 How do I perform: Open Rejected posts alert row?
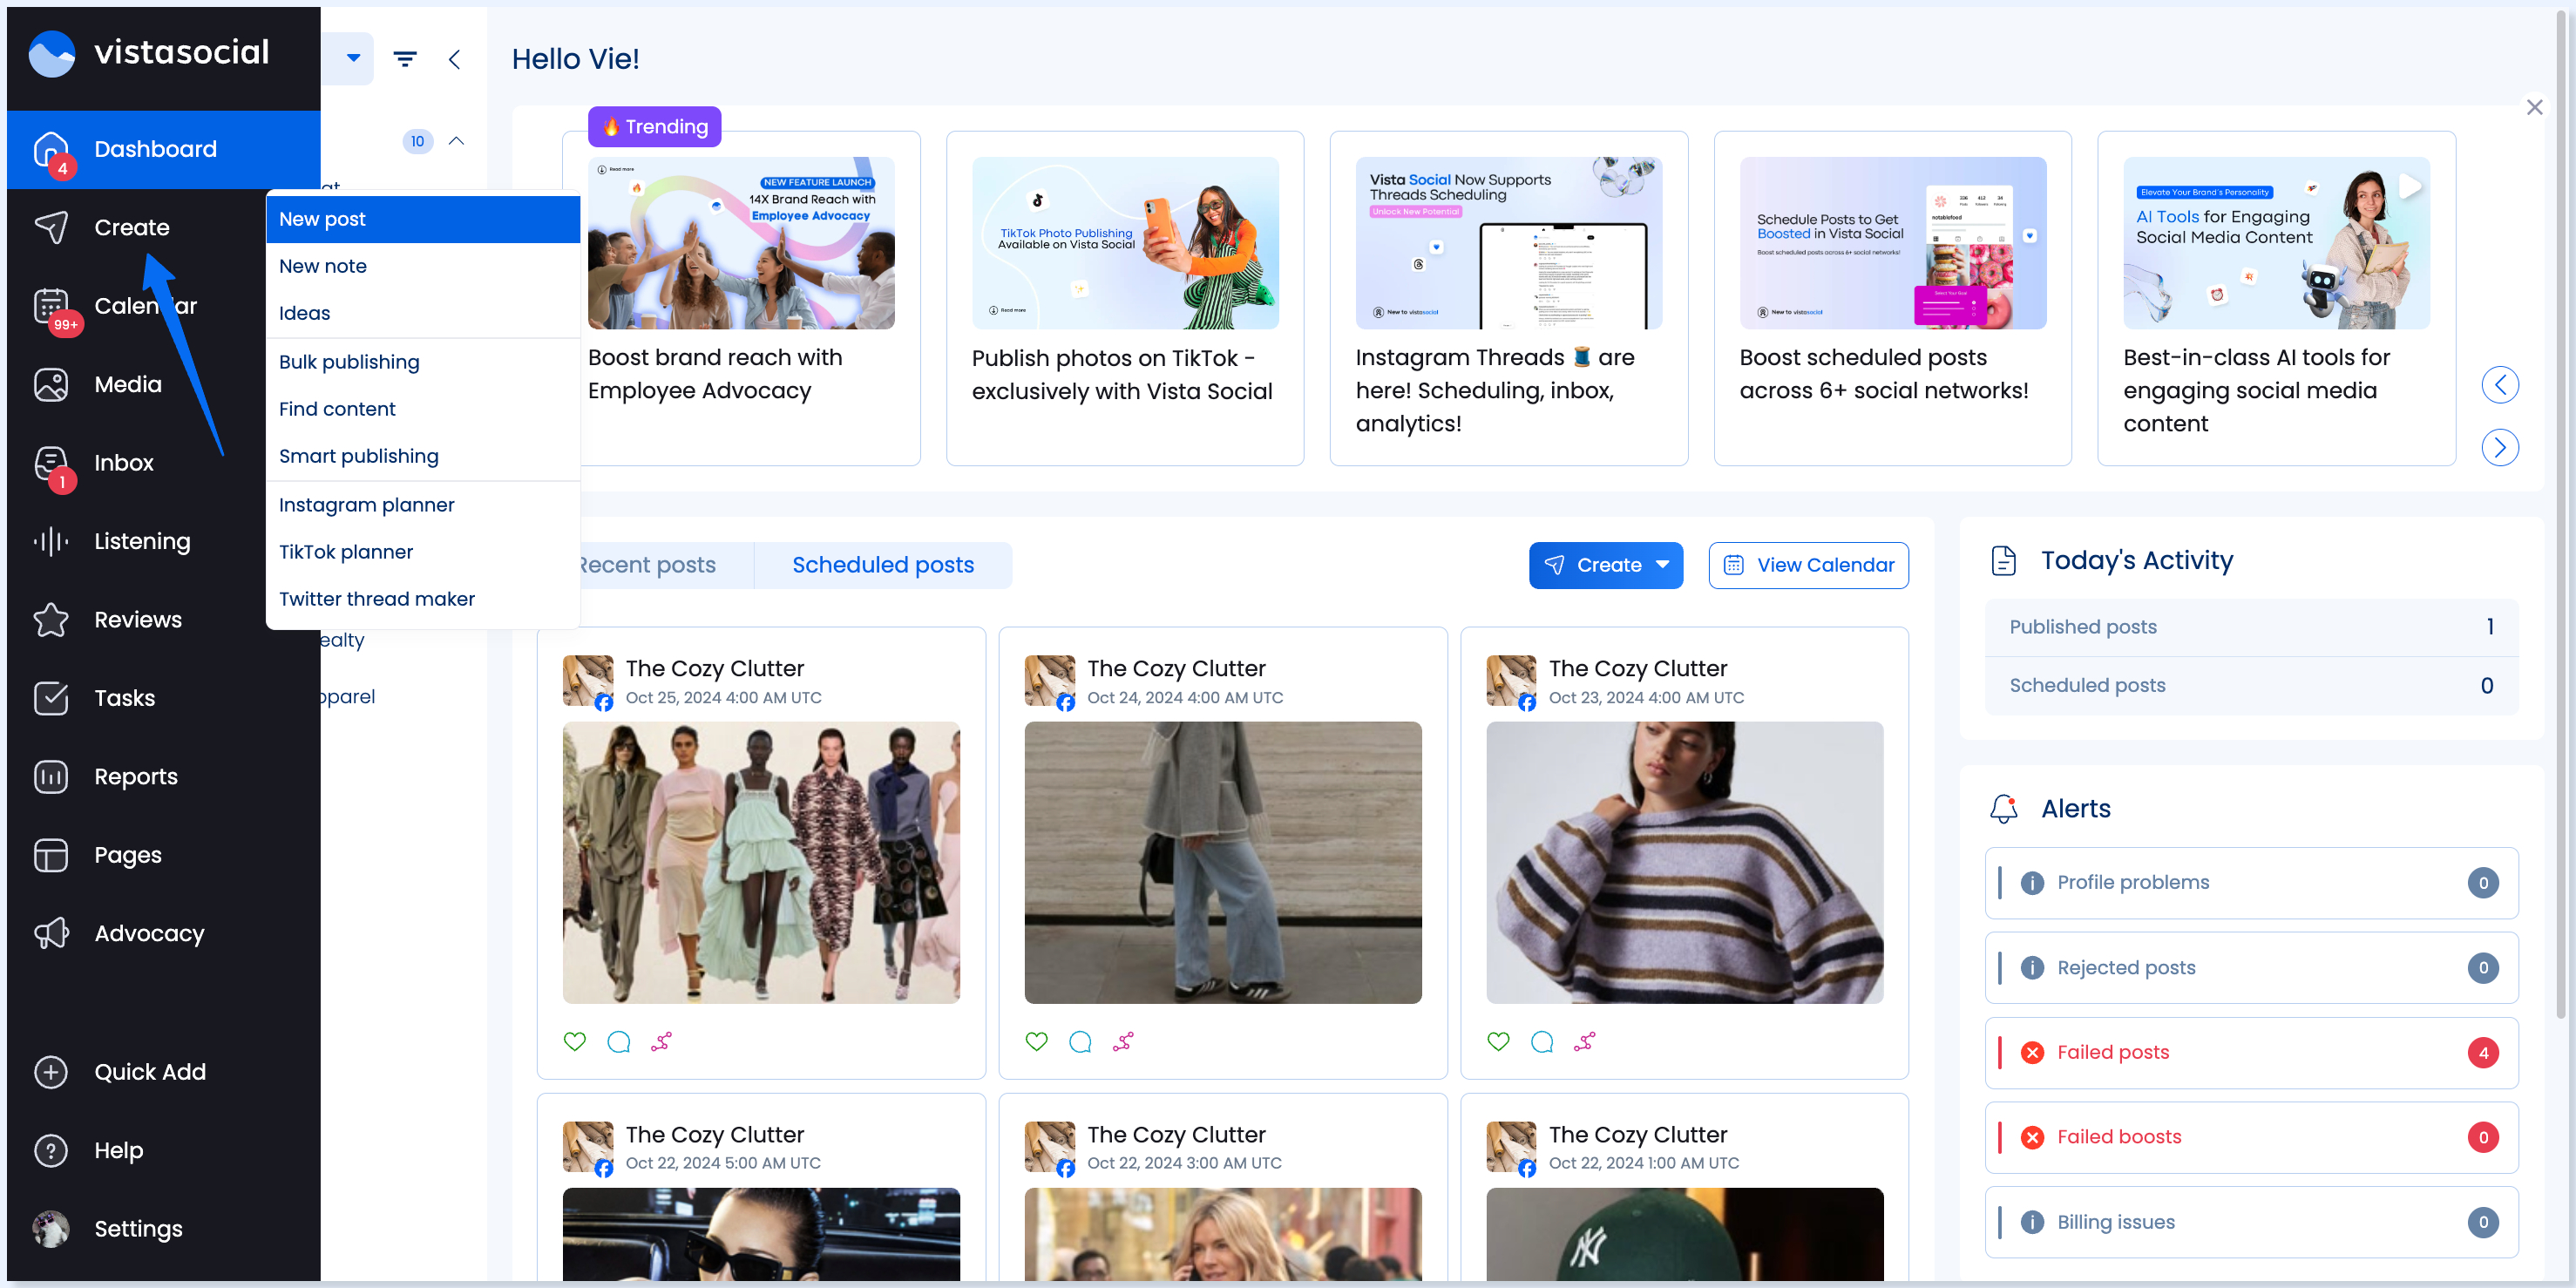click(2251, 968)
